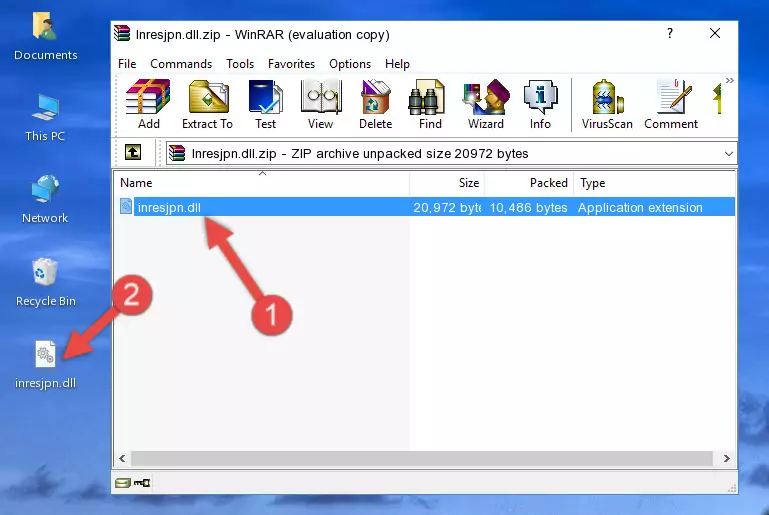The width and height of the screenshot is (769, 515).
Task: Select the inresjpn.dll file on the desktop
Action: coord(45,365)
